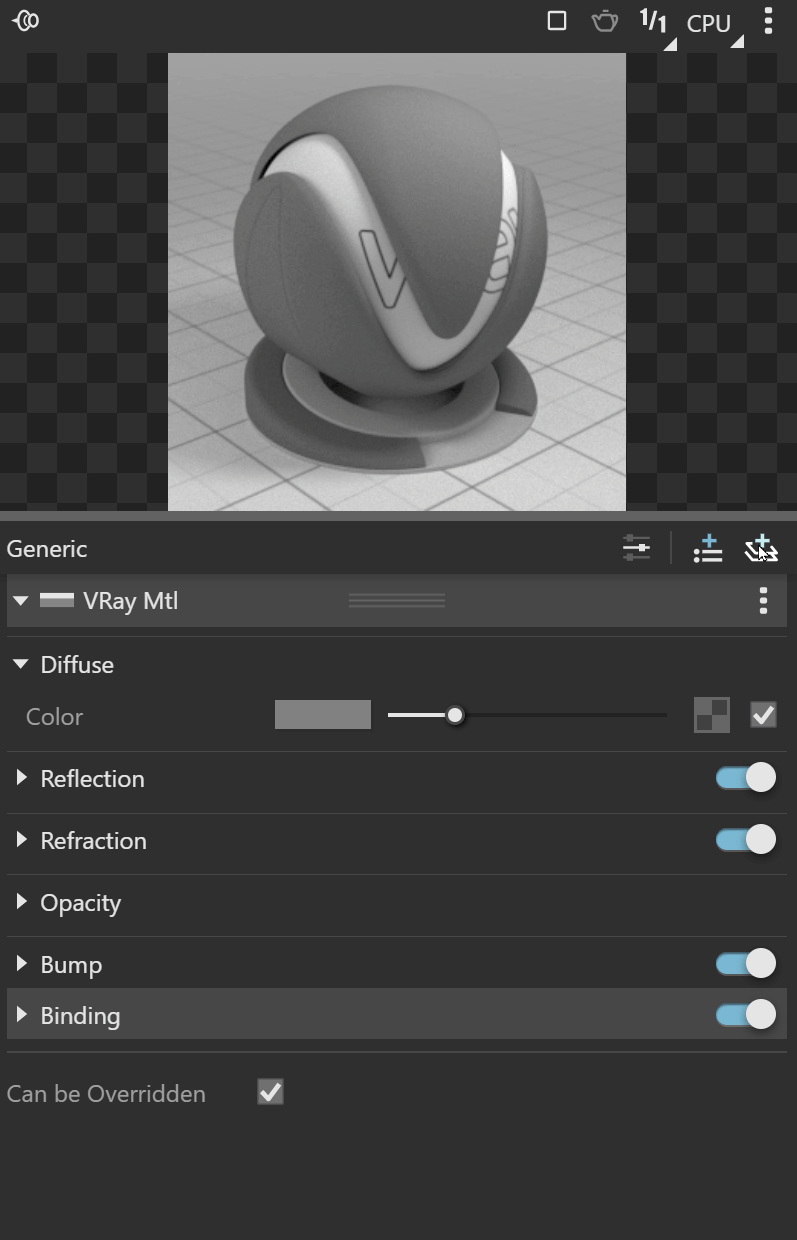Turn off the Bump toggle
This screenshot has width=797, height=1240.
746,964
